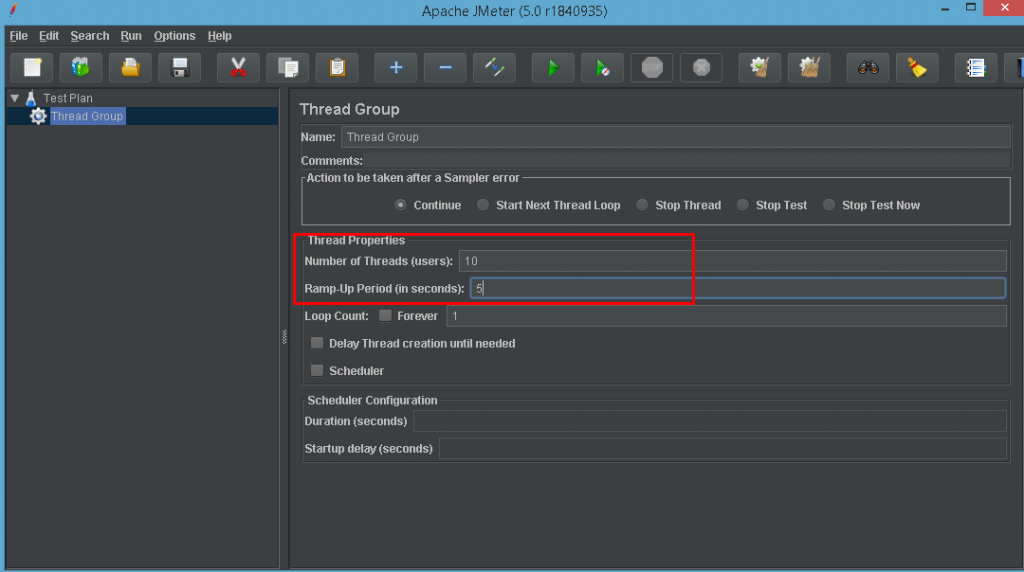
Task: Click the Name field containing Thread Group
Action: click(x=675, y=137)
